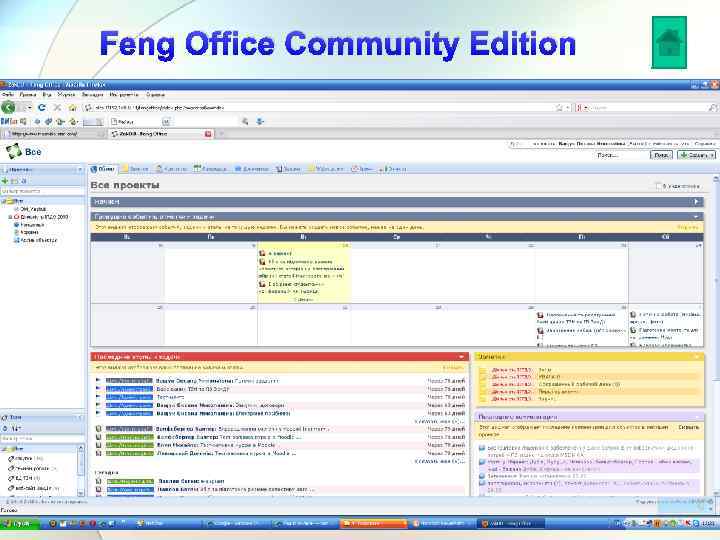720x540 pixels.
Task: Collapse the Все root node in project tree
Action: [x=3, y=201]
